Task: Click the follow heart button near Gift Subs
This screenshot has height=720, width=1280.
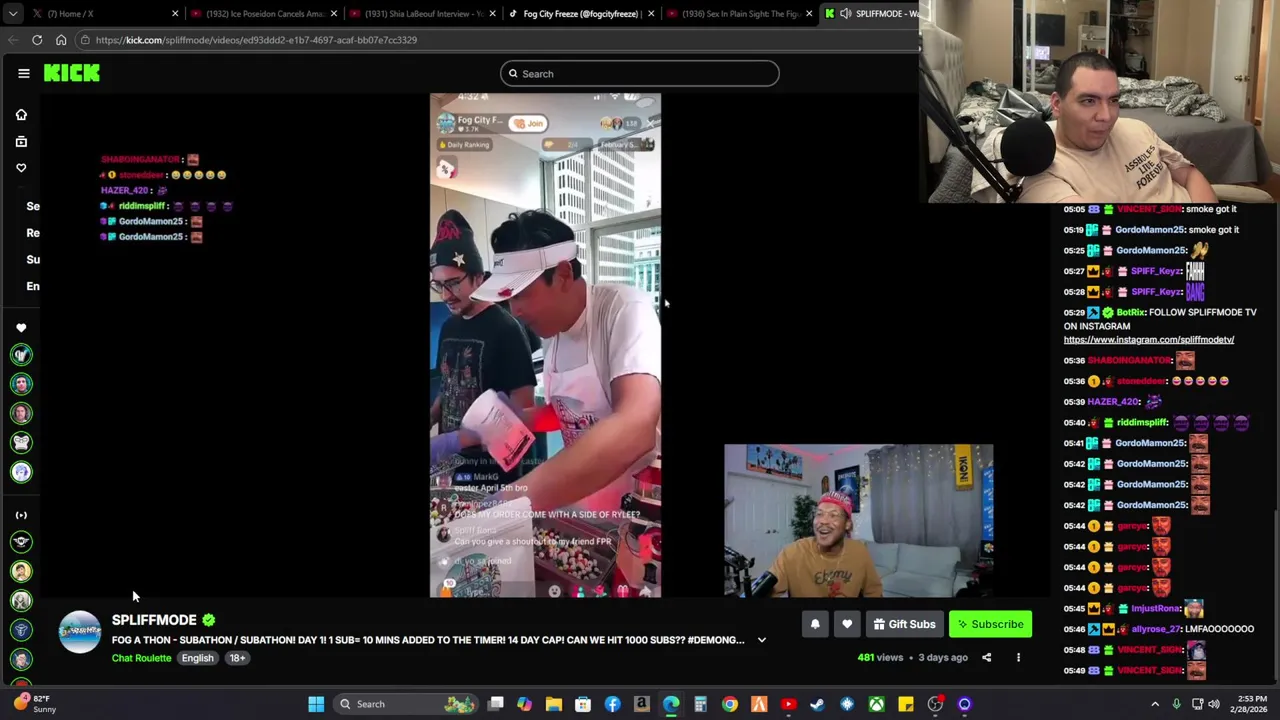Action: (x=847, y=624)
